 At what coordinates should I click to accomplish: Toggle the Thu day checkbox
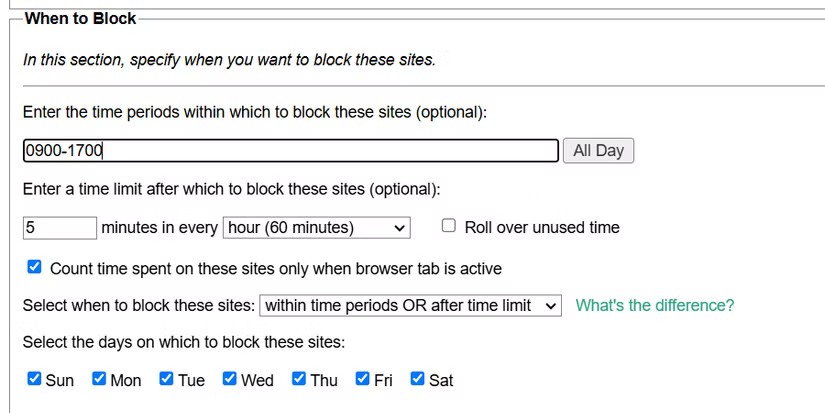click(299, 379)
